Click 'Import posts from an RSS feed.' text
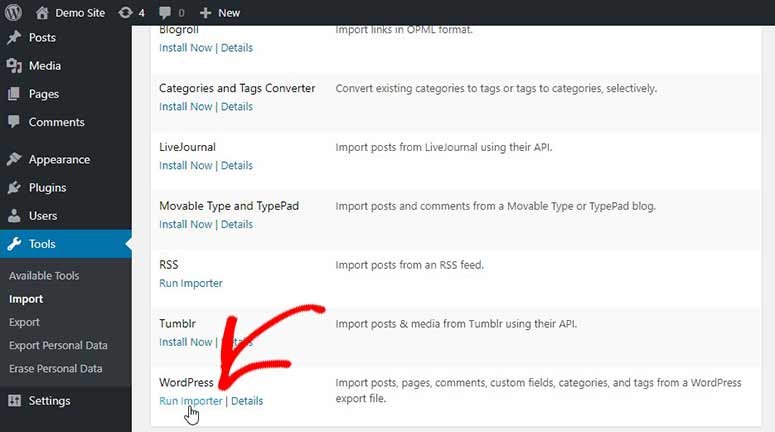This screenshot has height=432, width=775. (x=410, y=265)
